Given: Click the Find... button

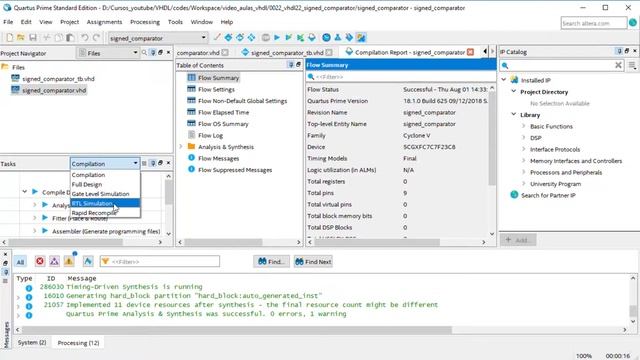Looking at the screenshot, I should coord(271,262).
